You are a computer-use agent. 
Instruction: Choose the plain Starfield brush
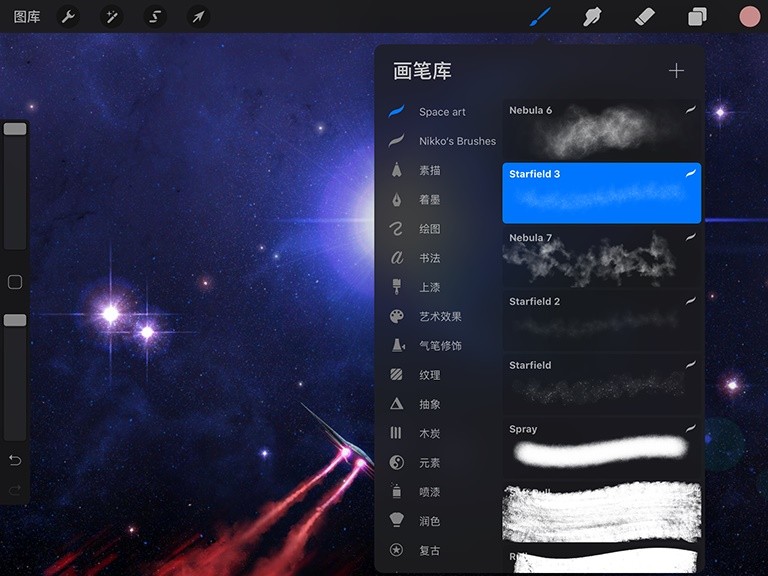(601, 384)
